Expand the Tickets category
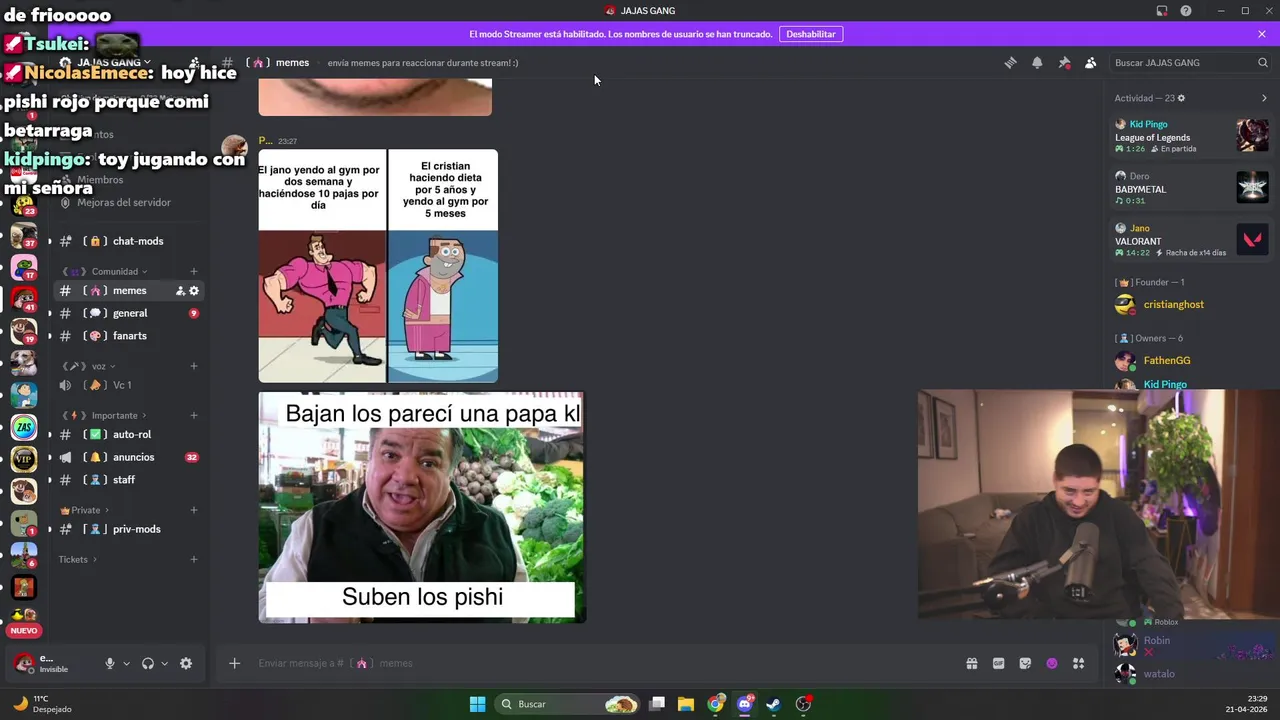The height and width of the screenshot is (720, 1280). pyautogui.click(x=78, y=559)
